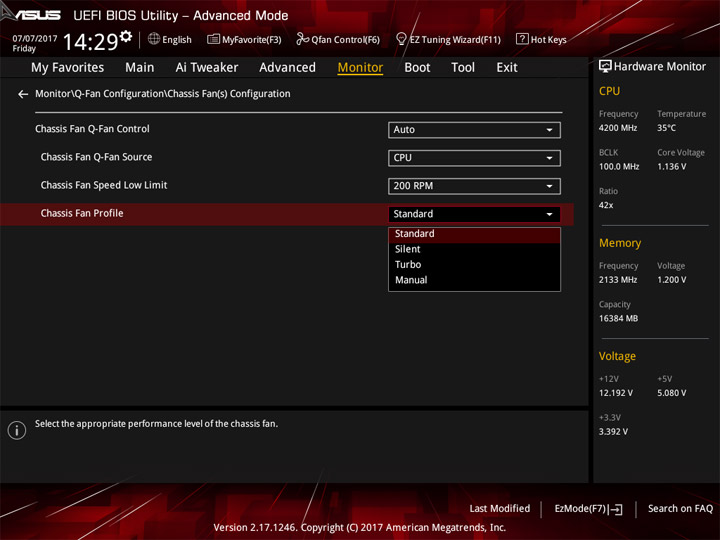The image size is (720, 540).
Task: Choose Standard in fan profile list
Action: click(x=474, y=234)
